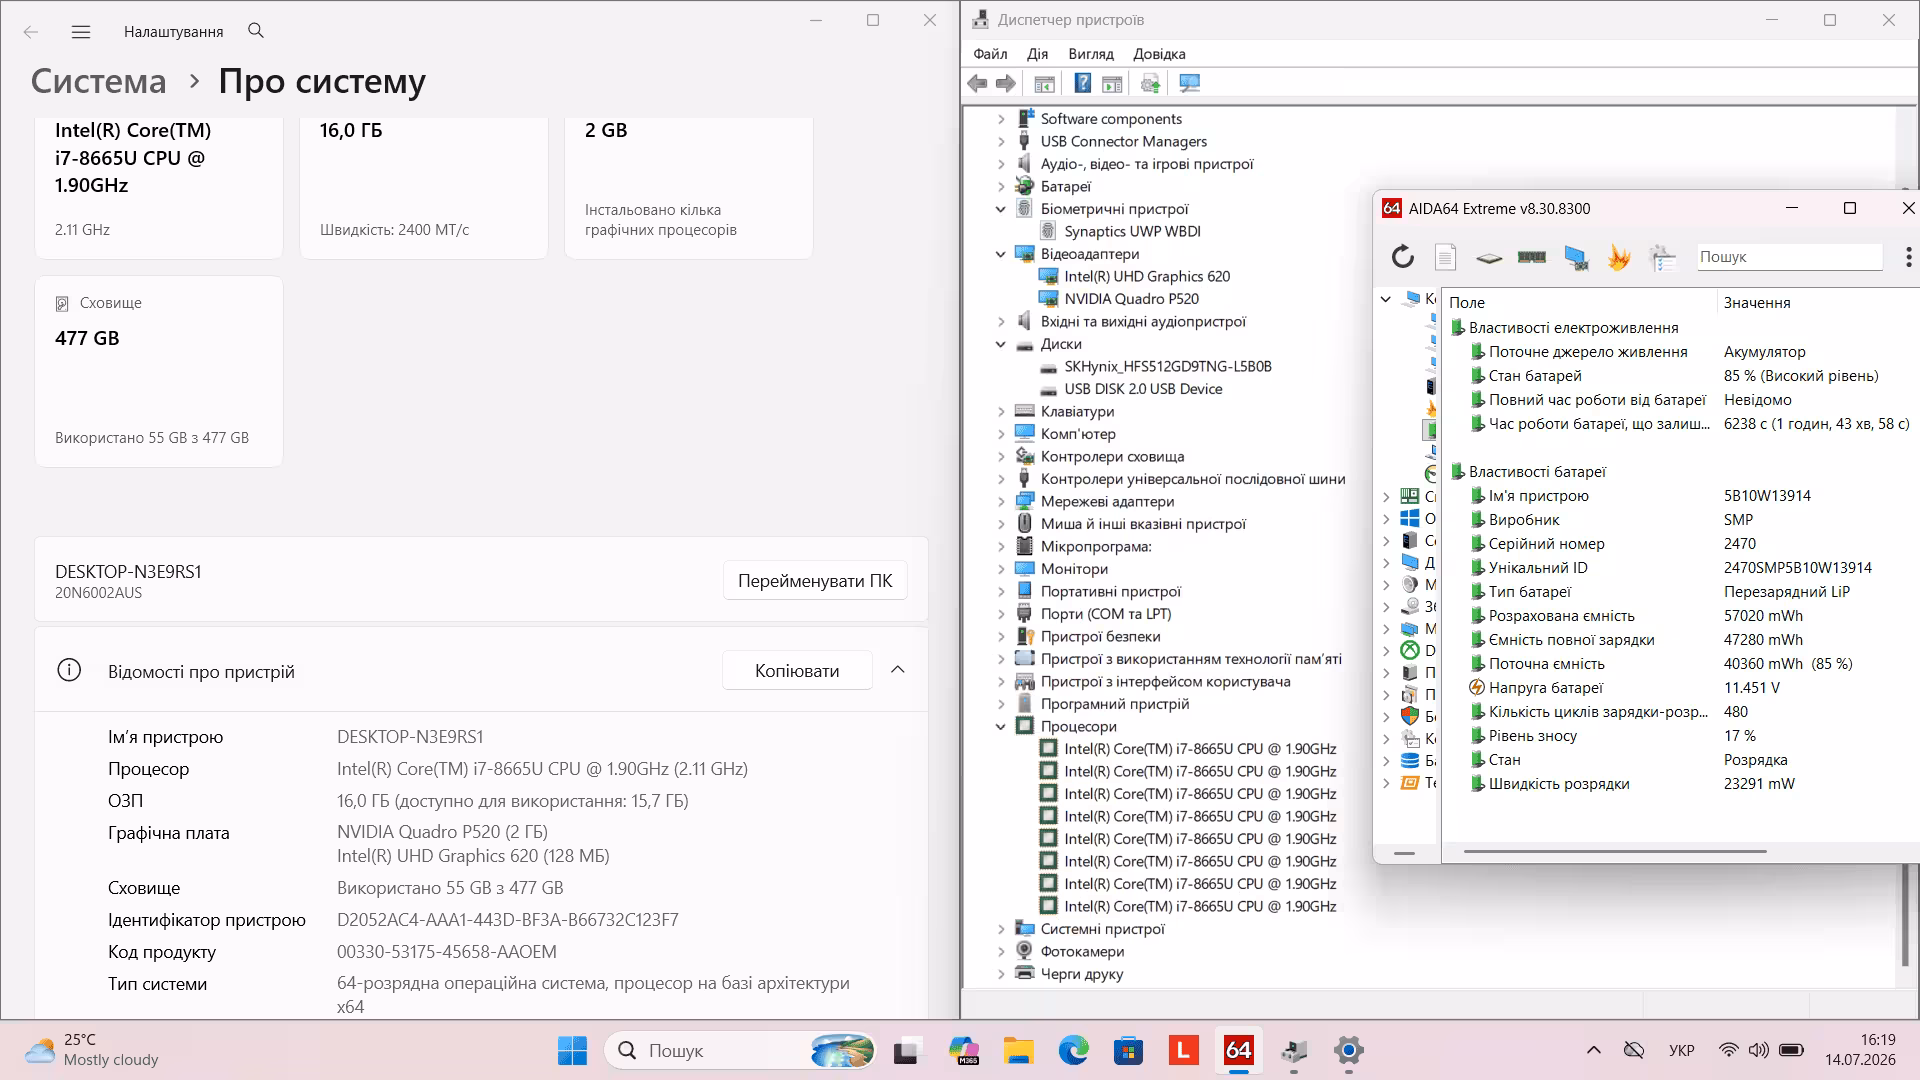Viewport: 1920px width, 1080px height.
Task: Launch Microsoft Edge from the taskbar
Action: point(1074,1051)
